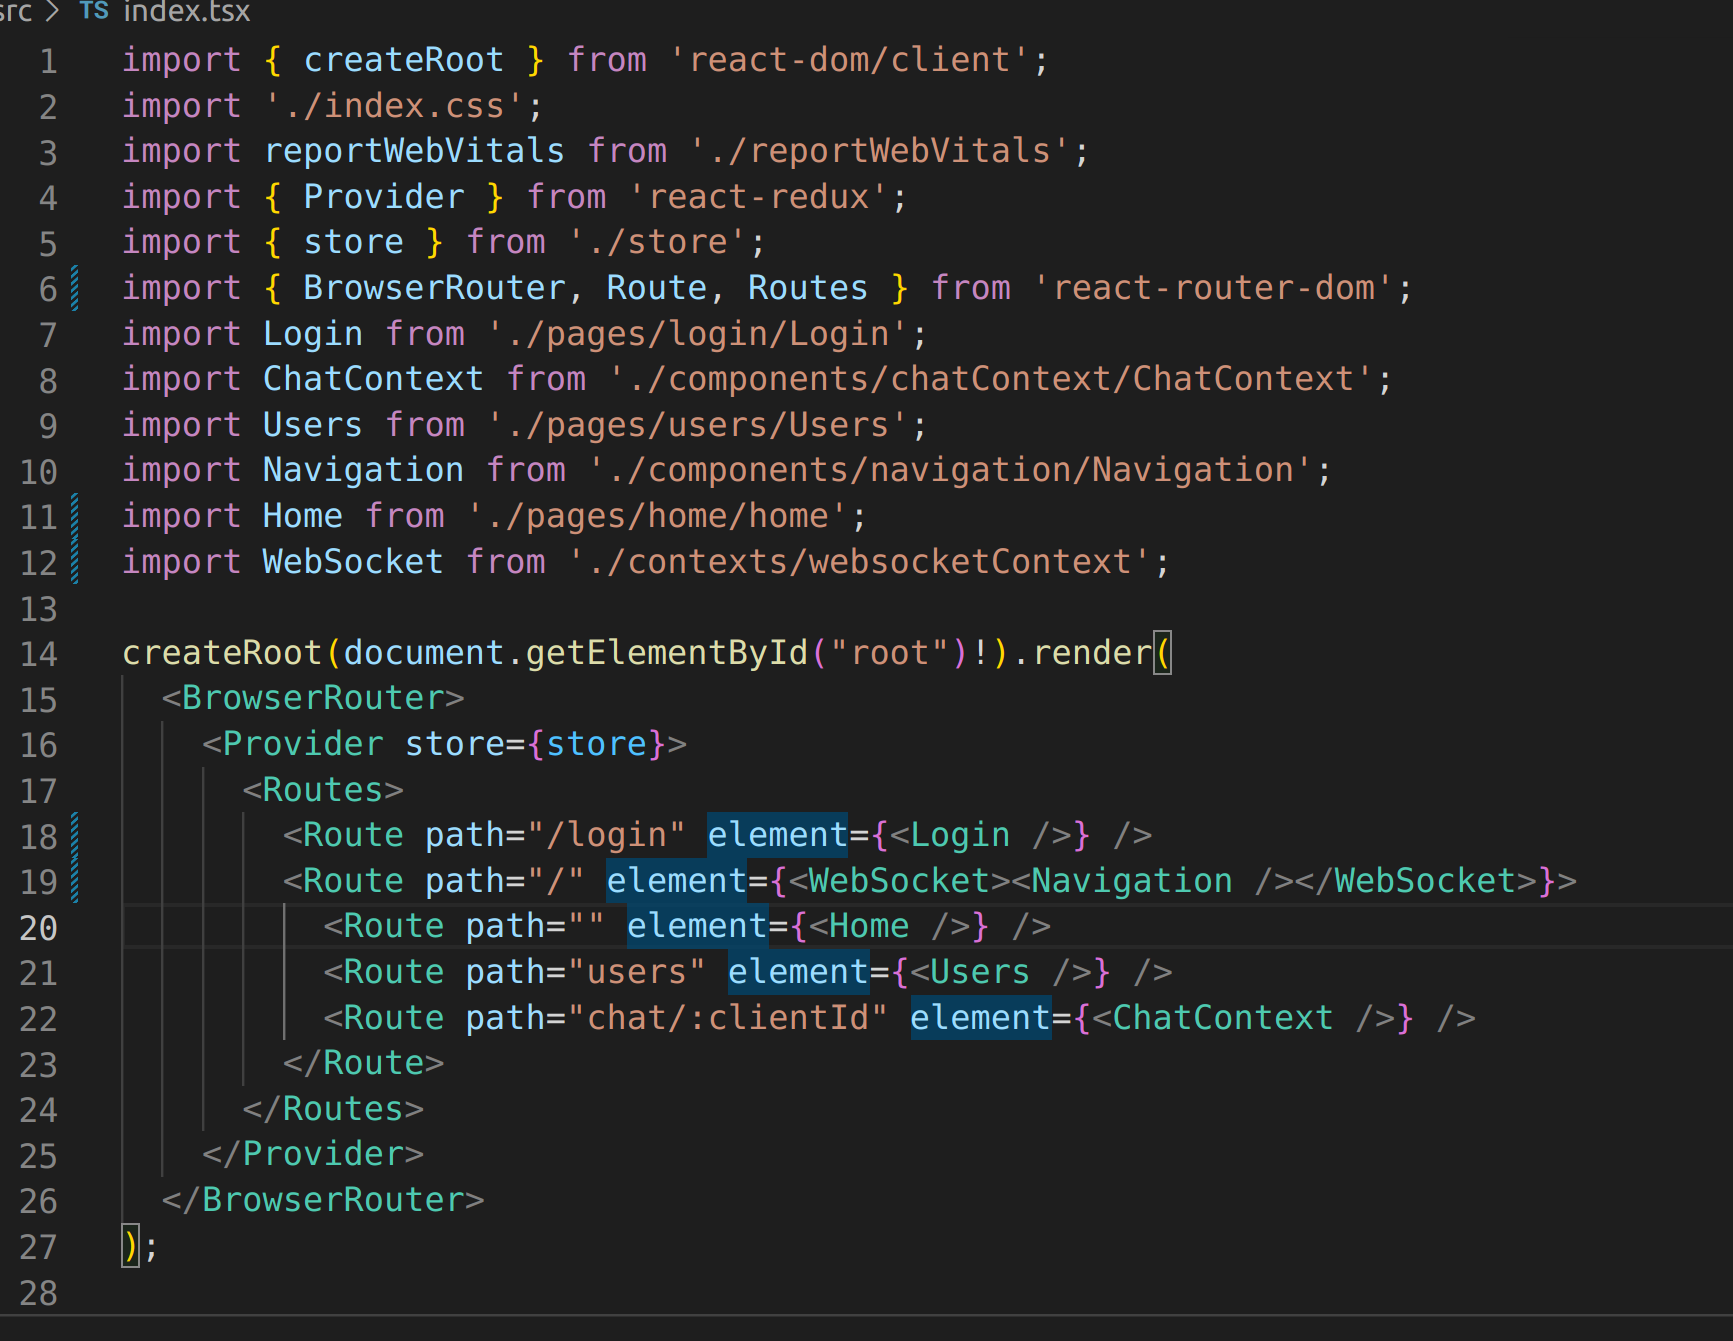Click the './store' import path string

pos(657,242)
